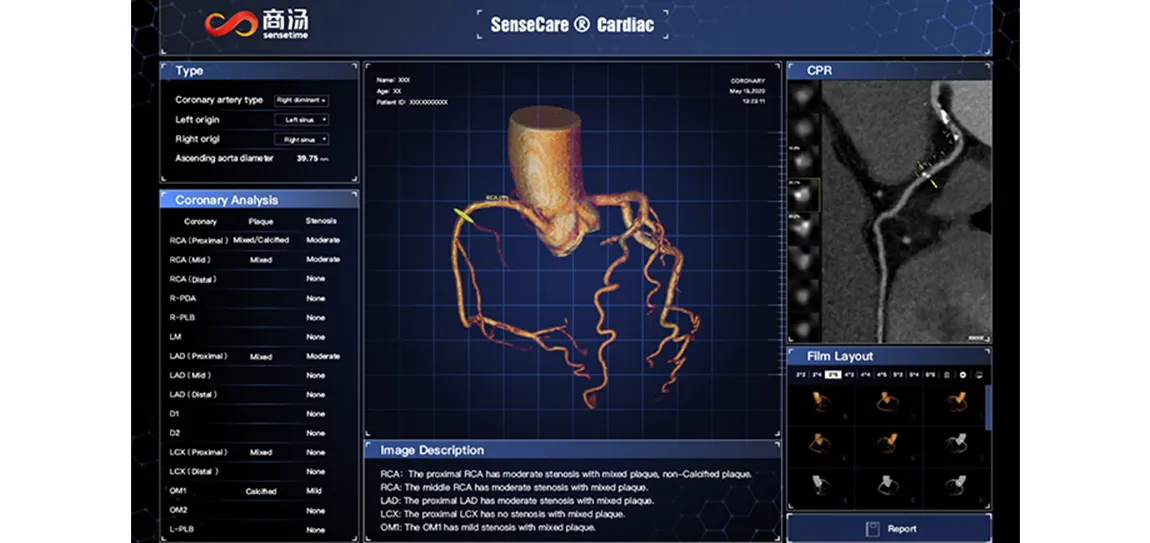
Task: Select the RCA (Mid) row
Action: 259,260
